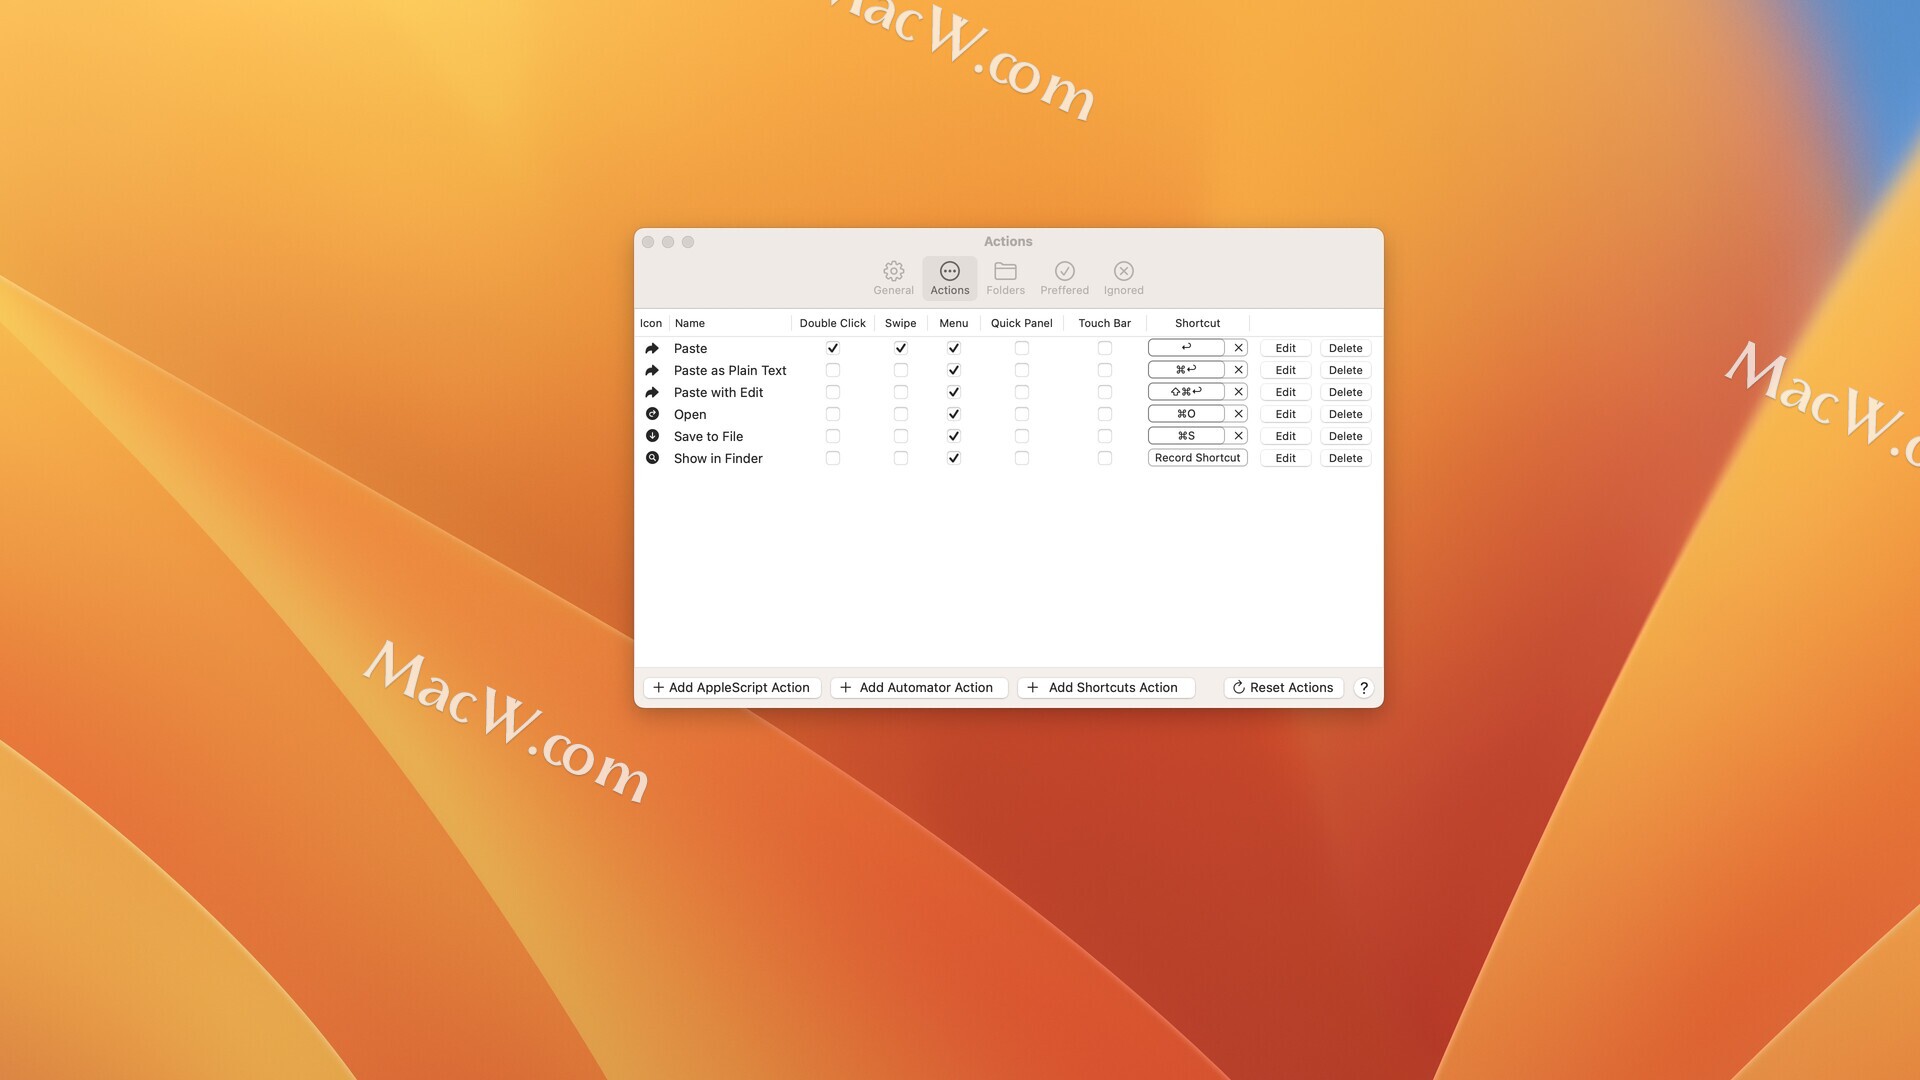The width and height of the screenshot is (1920, 1080).
Task: Click the Paste with Edit icon
Action: (x=652, y=392)
